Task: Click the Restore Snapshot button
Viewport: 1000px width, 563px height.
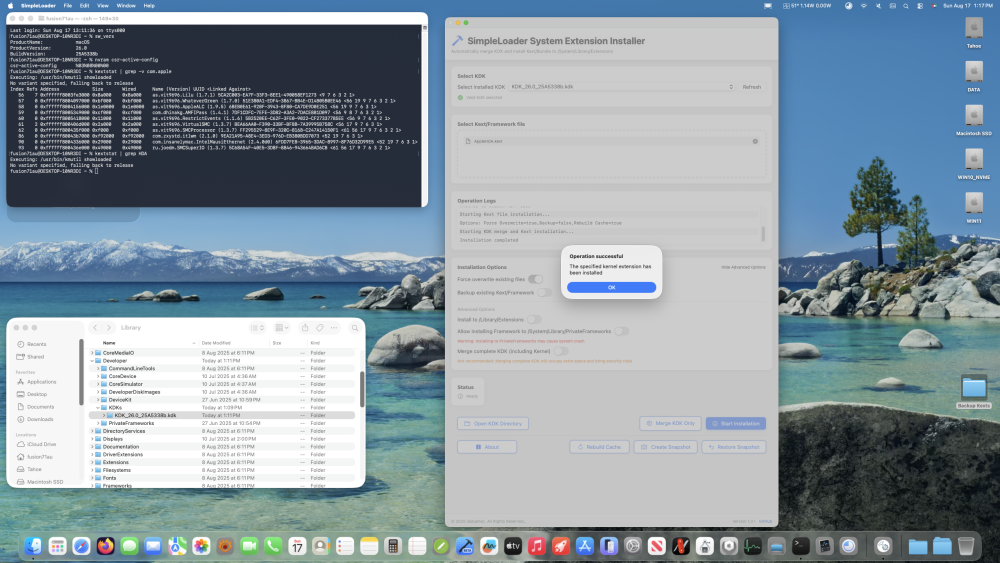Action: click(x=733, y=447)
